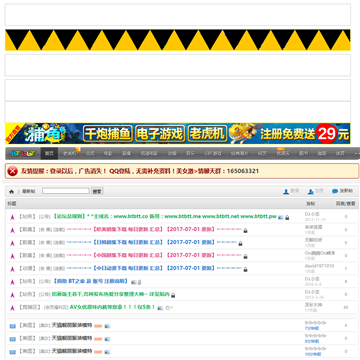
Task: Click the pin icon of the 招募版主若干 thread
Action: point(12,295)
